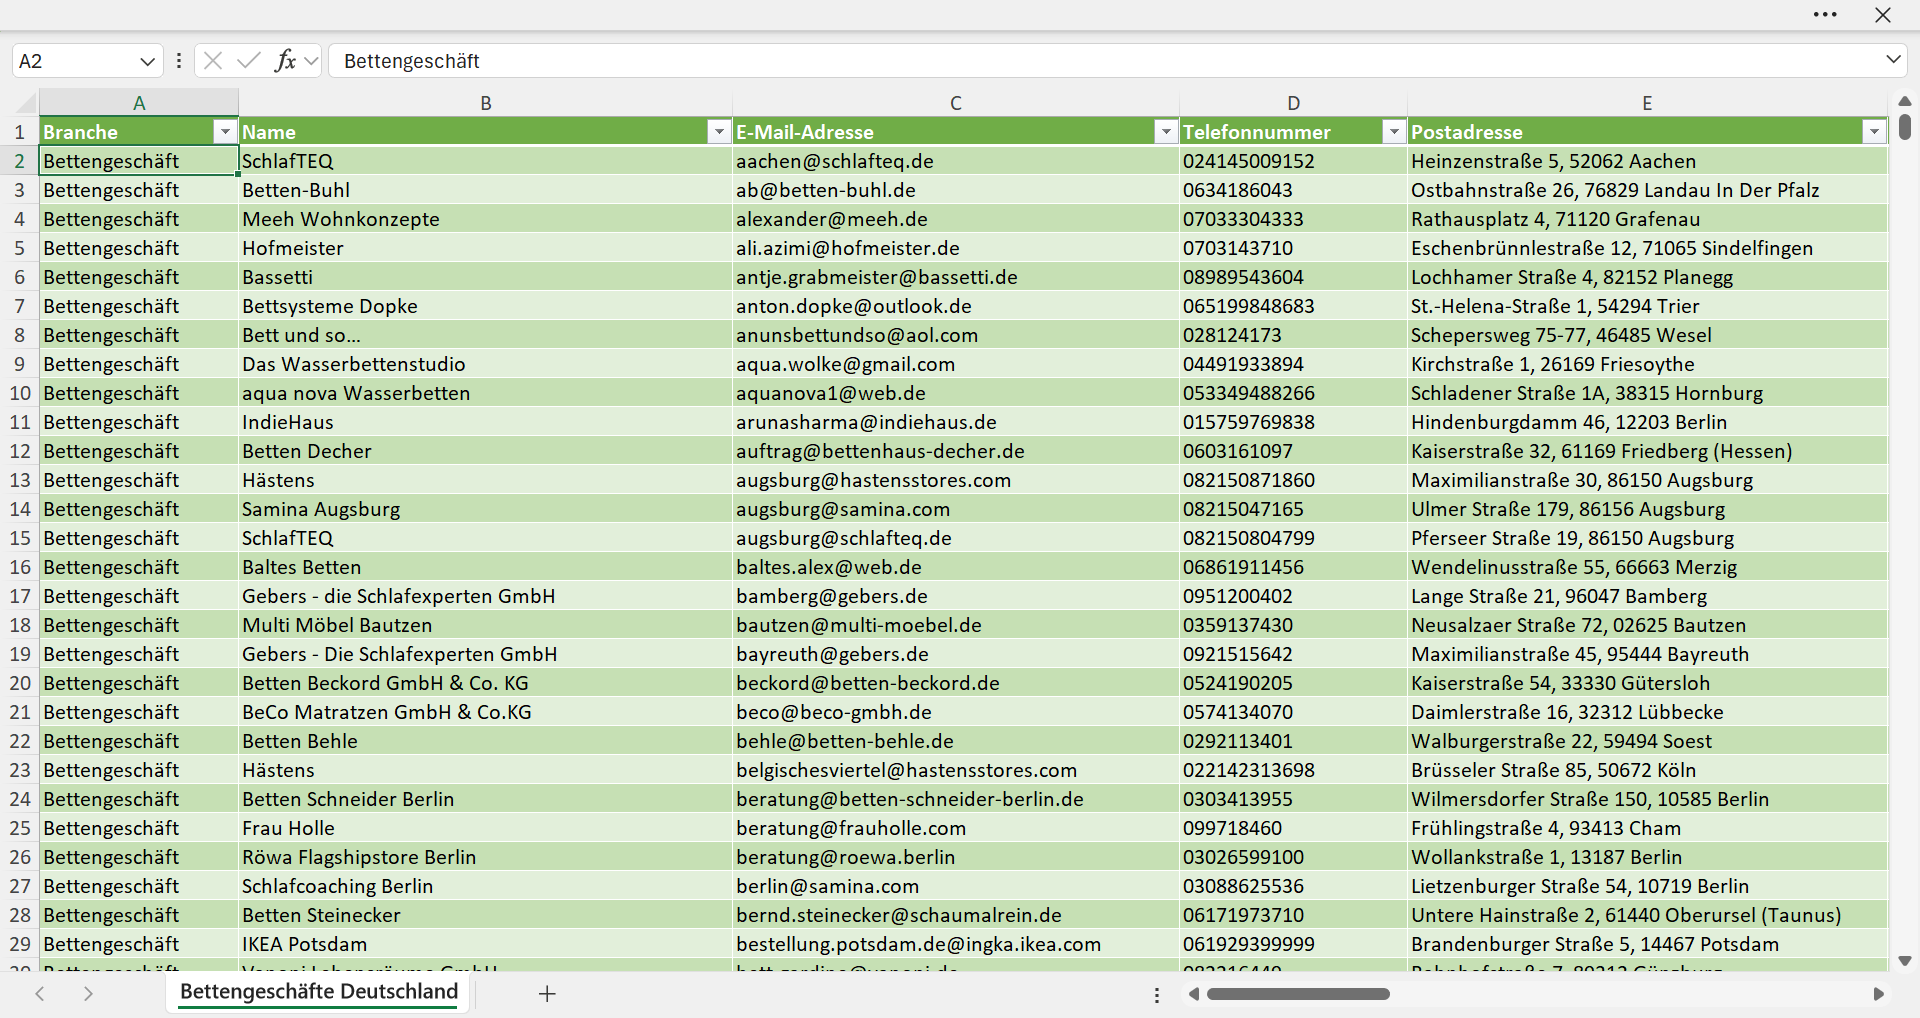
Task: Select phone number 06861911456
Action: [x=1294, y=567]
